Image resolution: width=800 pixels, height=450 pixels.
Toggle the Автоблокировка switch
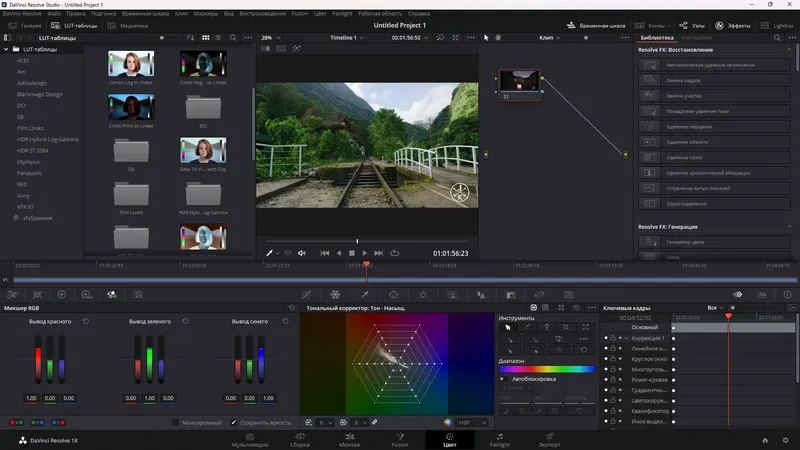tap(503, 379)
